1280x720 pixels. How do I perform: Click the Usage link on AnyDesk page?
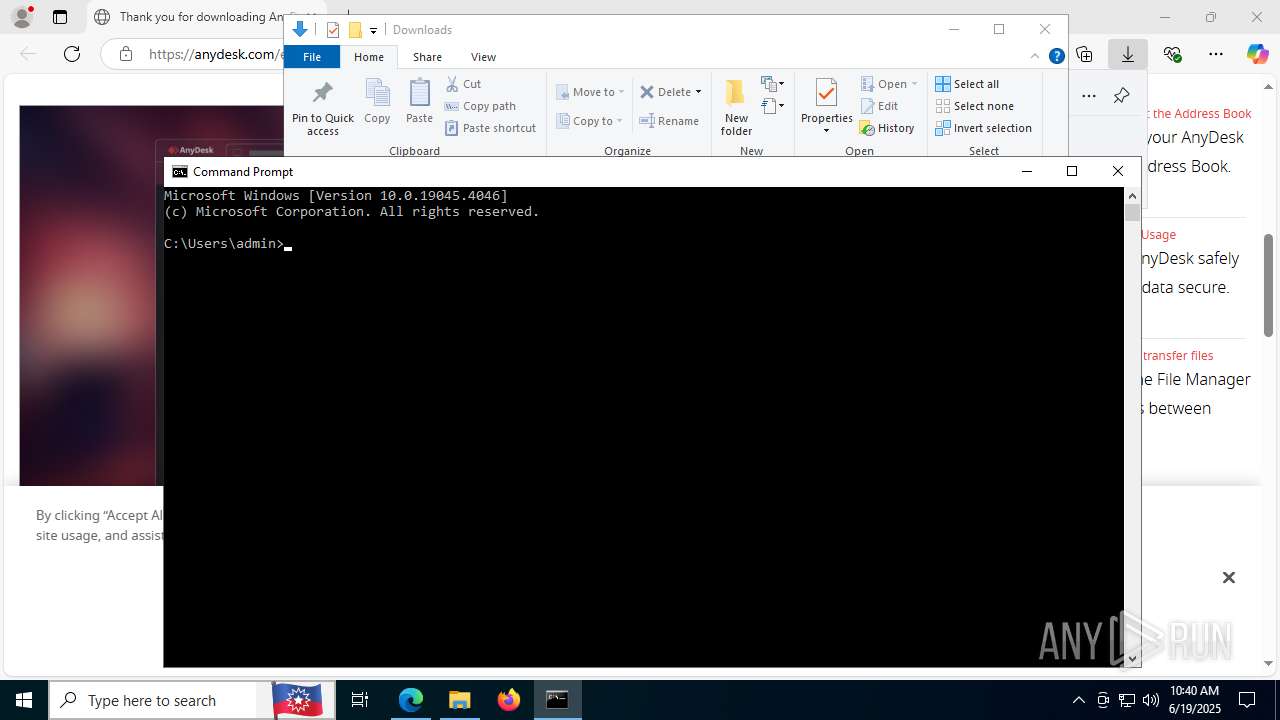[x=1158, y=234]
